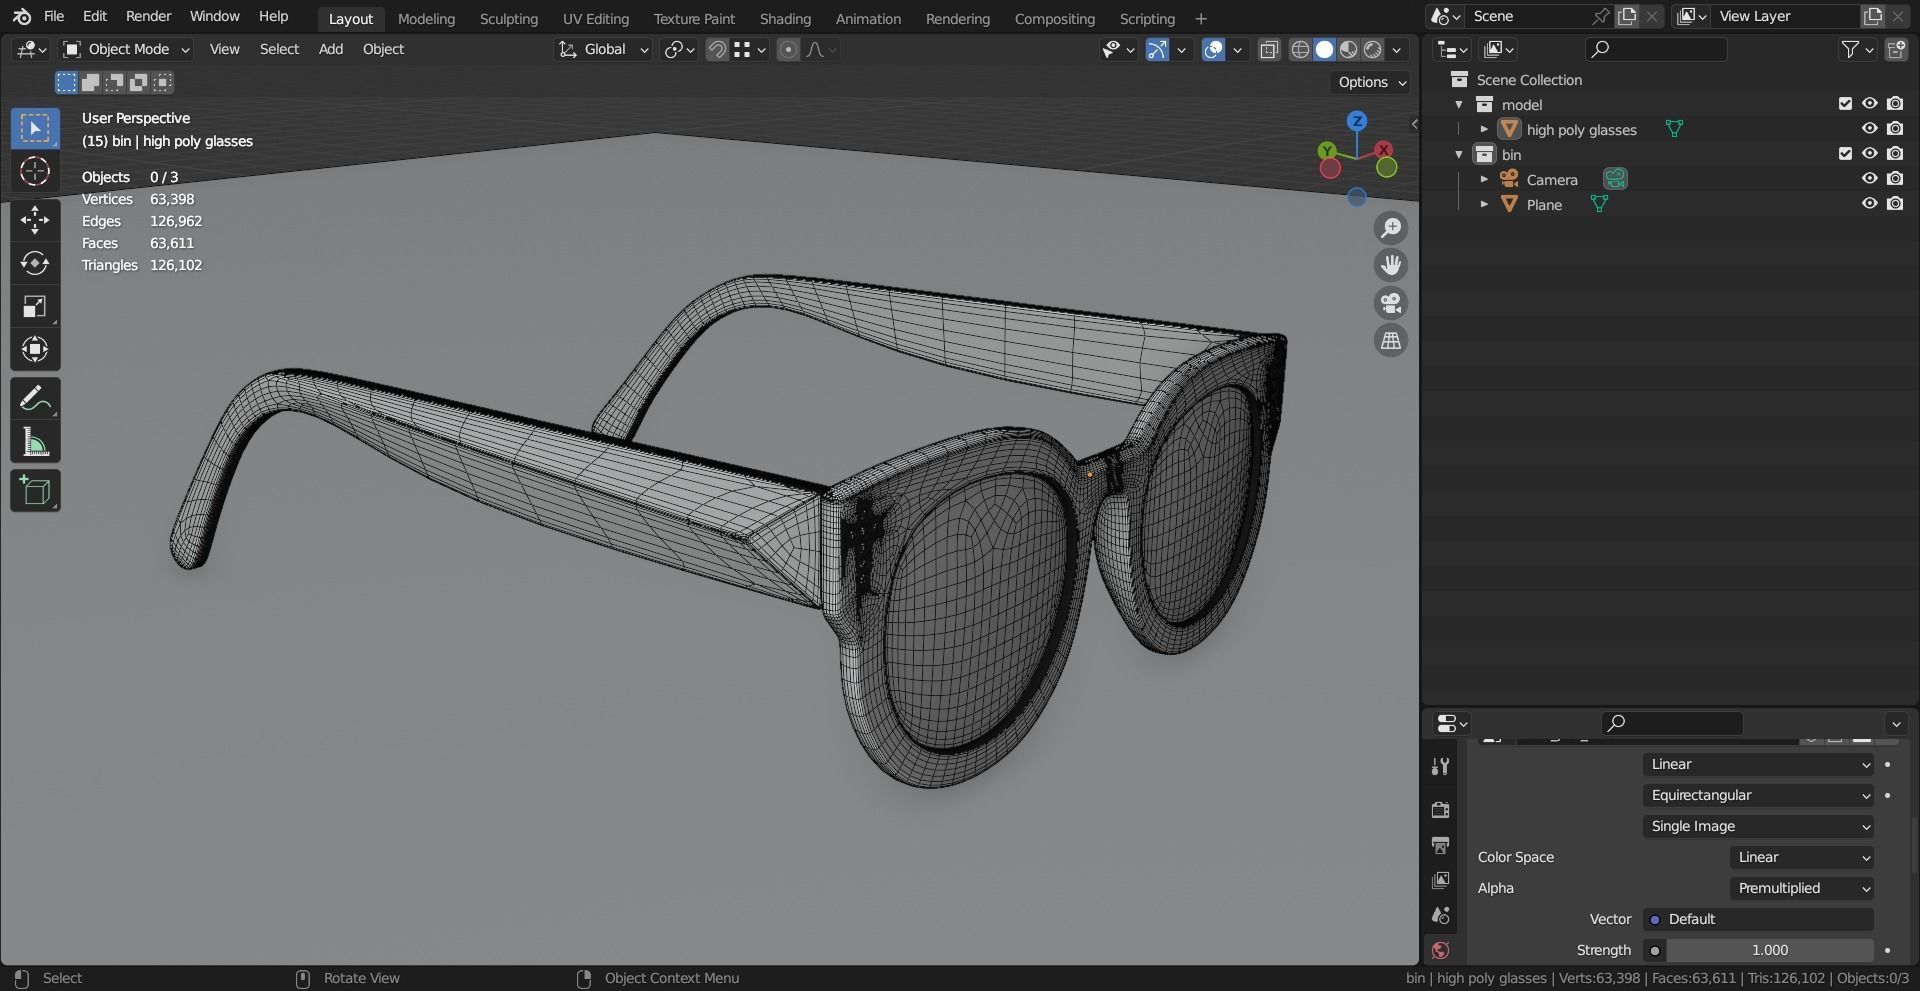The width and height of the screenshot is (1920, 991).
Task: Hide high poly glasses in viewport
Action: click(1869, 129)
